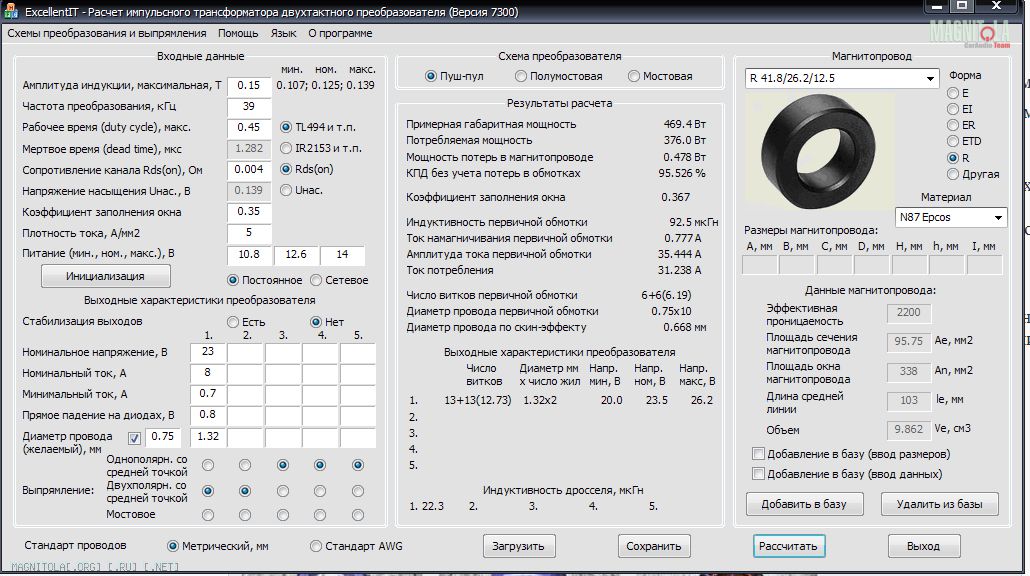The width and height of the screenshot is (1030, 576).
Task: Click the conversion frequency field 39
Action: 250,106
